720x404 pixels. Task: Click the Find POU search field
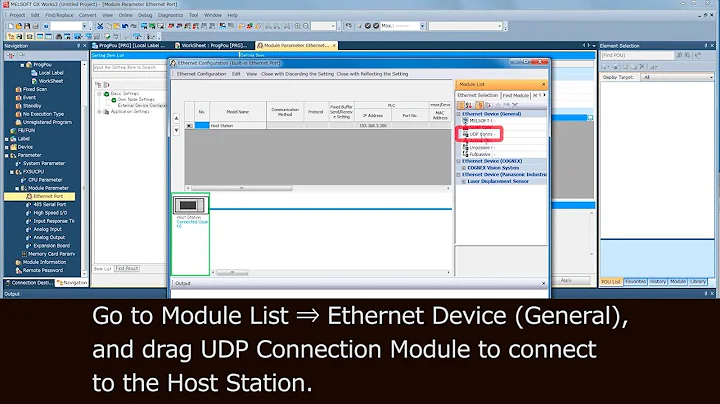[637, 55]
